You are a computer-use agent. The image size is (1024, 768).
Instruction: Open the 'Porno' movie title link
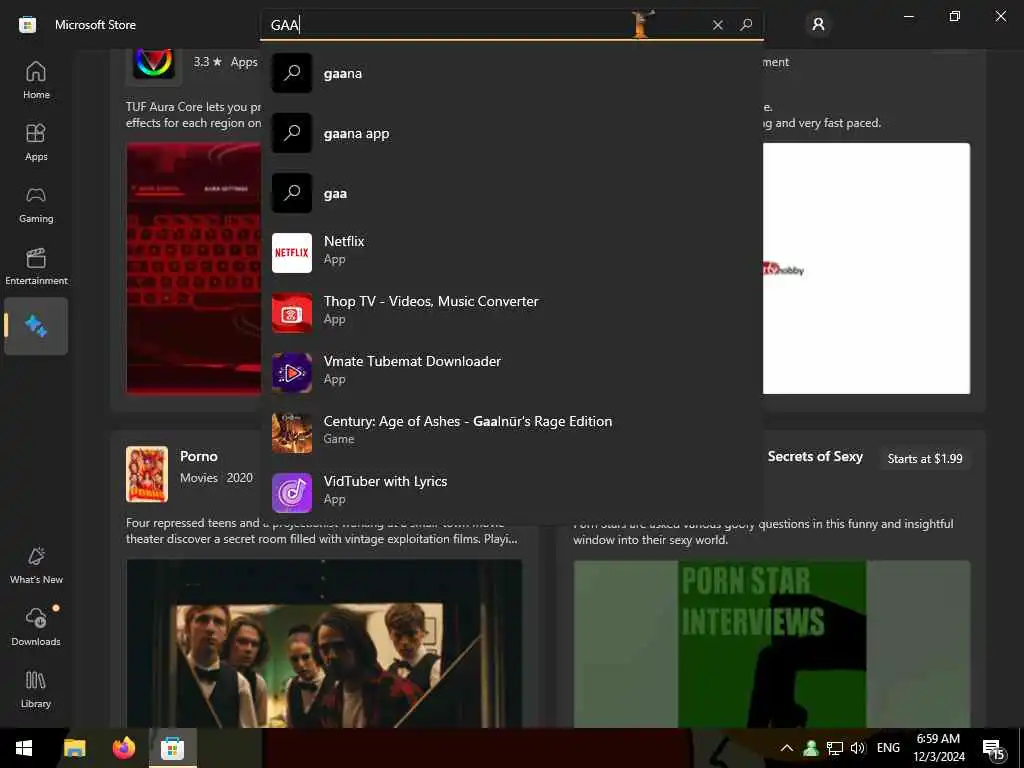click(199, 456)
